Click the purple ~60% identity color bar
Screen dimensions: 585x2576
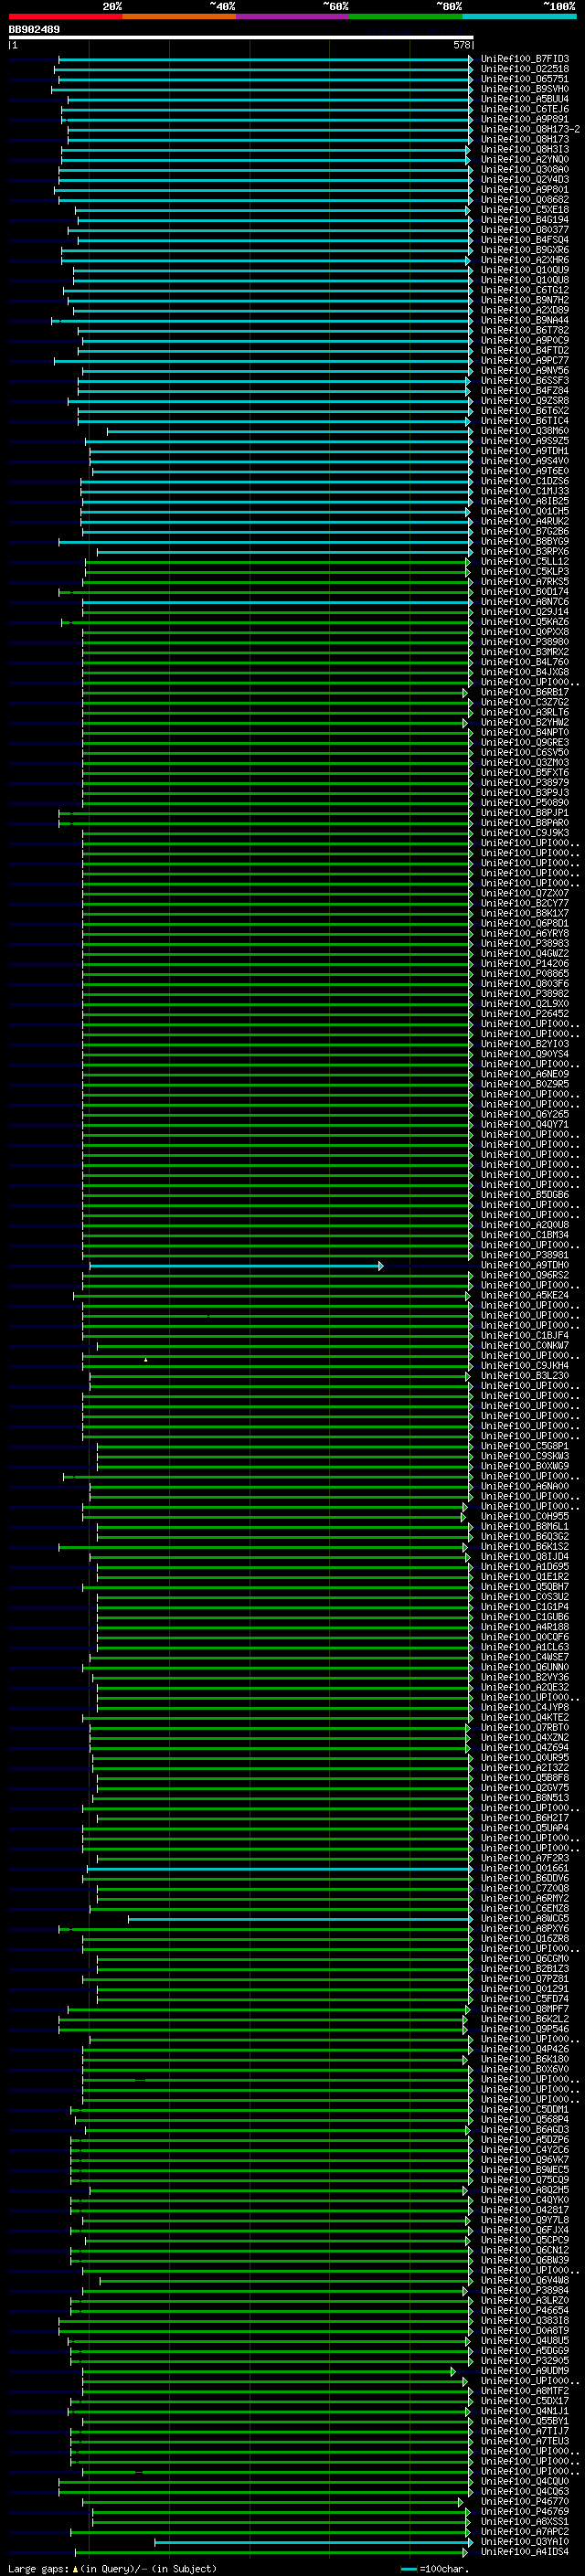coord(293,16)
